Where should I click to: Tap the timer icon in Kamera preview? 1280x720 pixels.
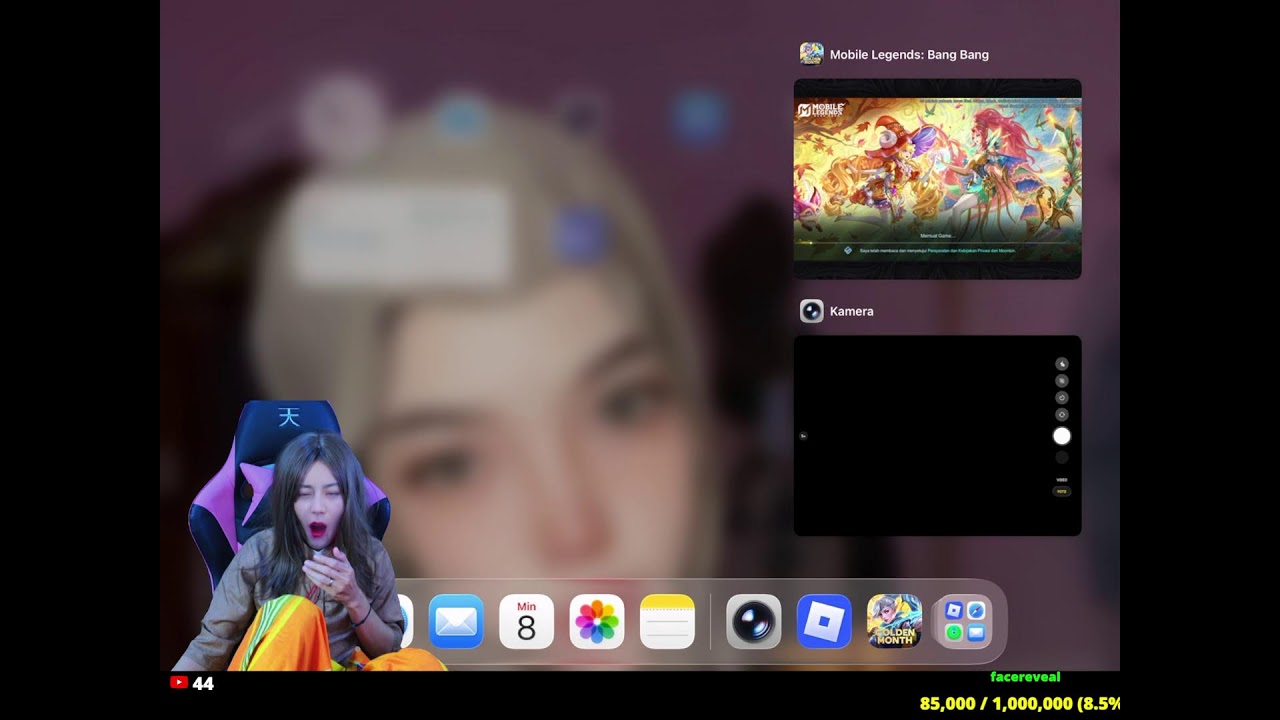[1062, 398]
